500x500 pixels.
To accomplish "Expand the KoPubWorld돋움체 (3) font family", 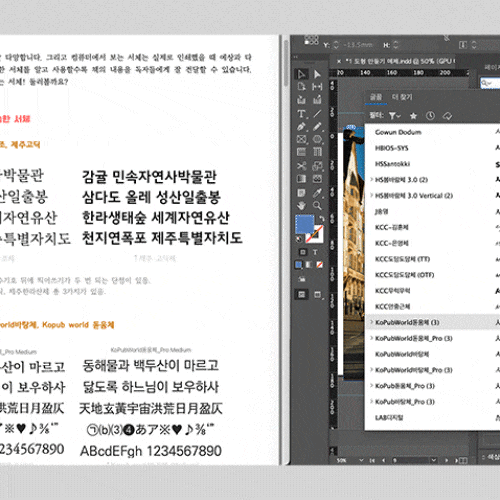I will point(371,322).
